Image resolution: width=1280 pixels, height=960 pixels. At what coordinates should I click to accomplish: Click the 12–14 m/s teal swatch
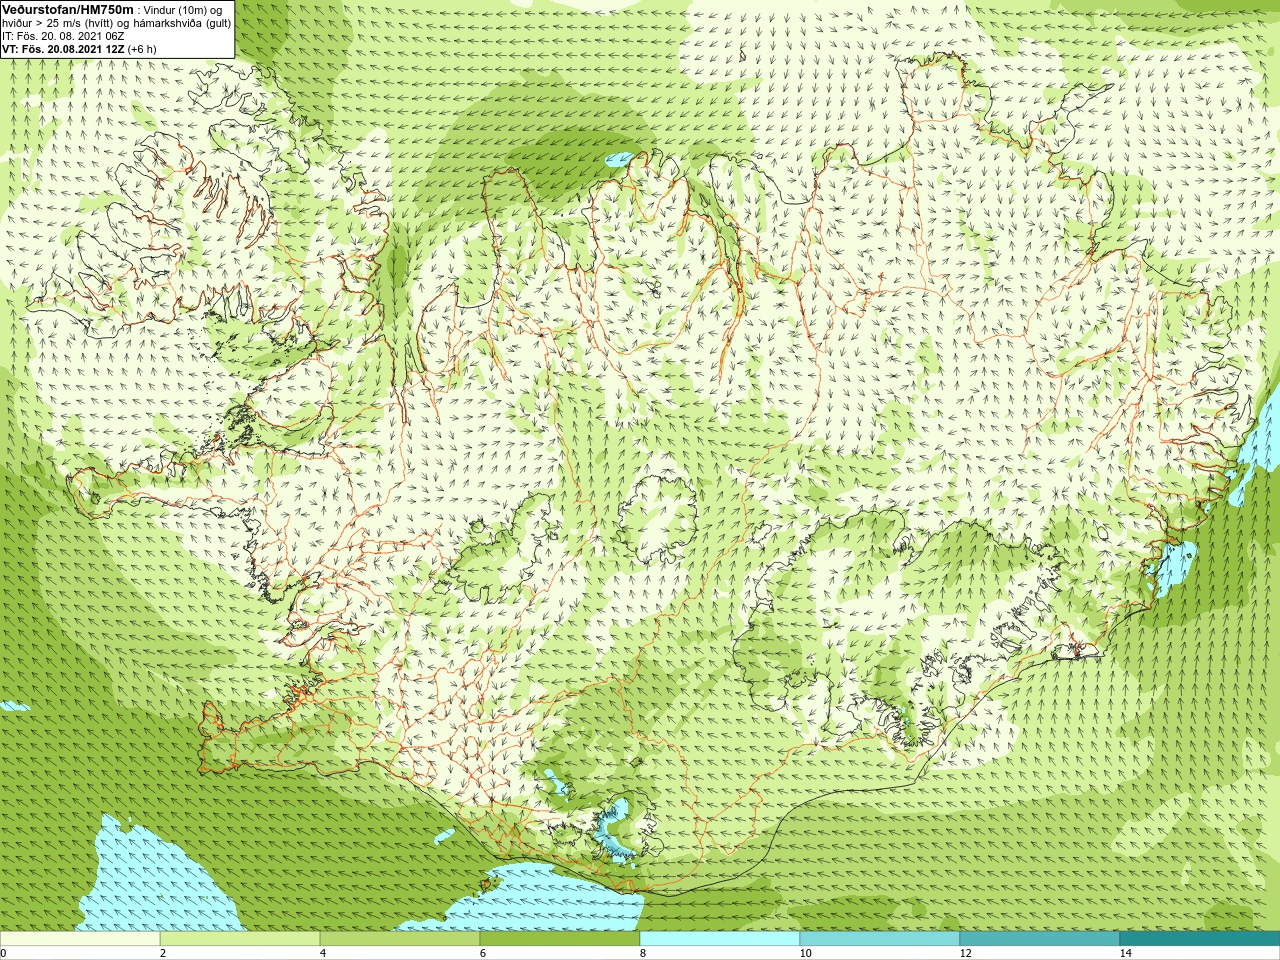(1040, 939)
